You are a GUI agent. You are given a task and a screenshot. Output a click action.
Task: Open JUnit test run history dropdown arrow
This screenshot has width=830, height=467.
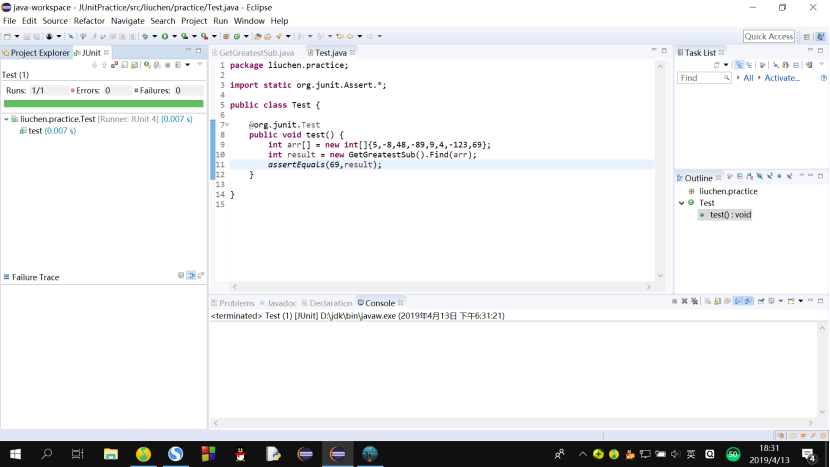(187, 65)
